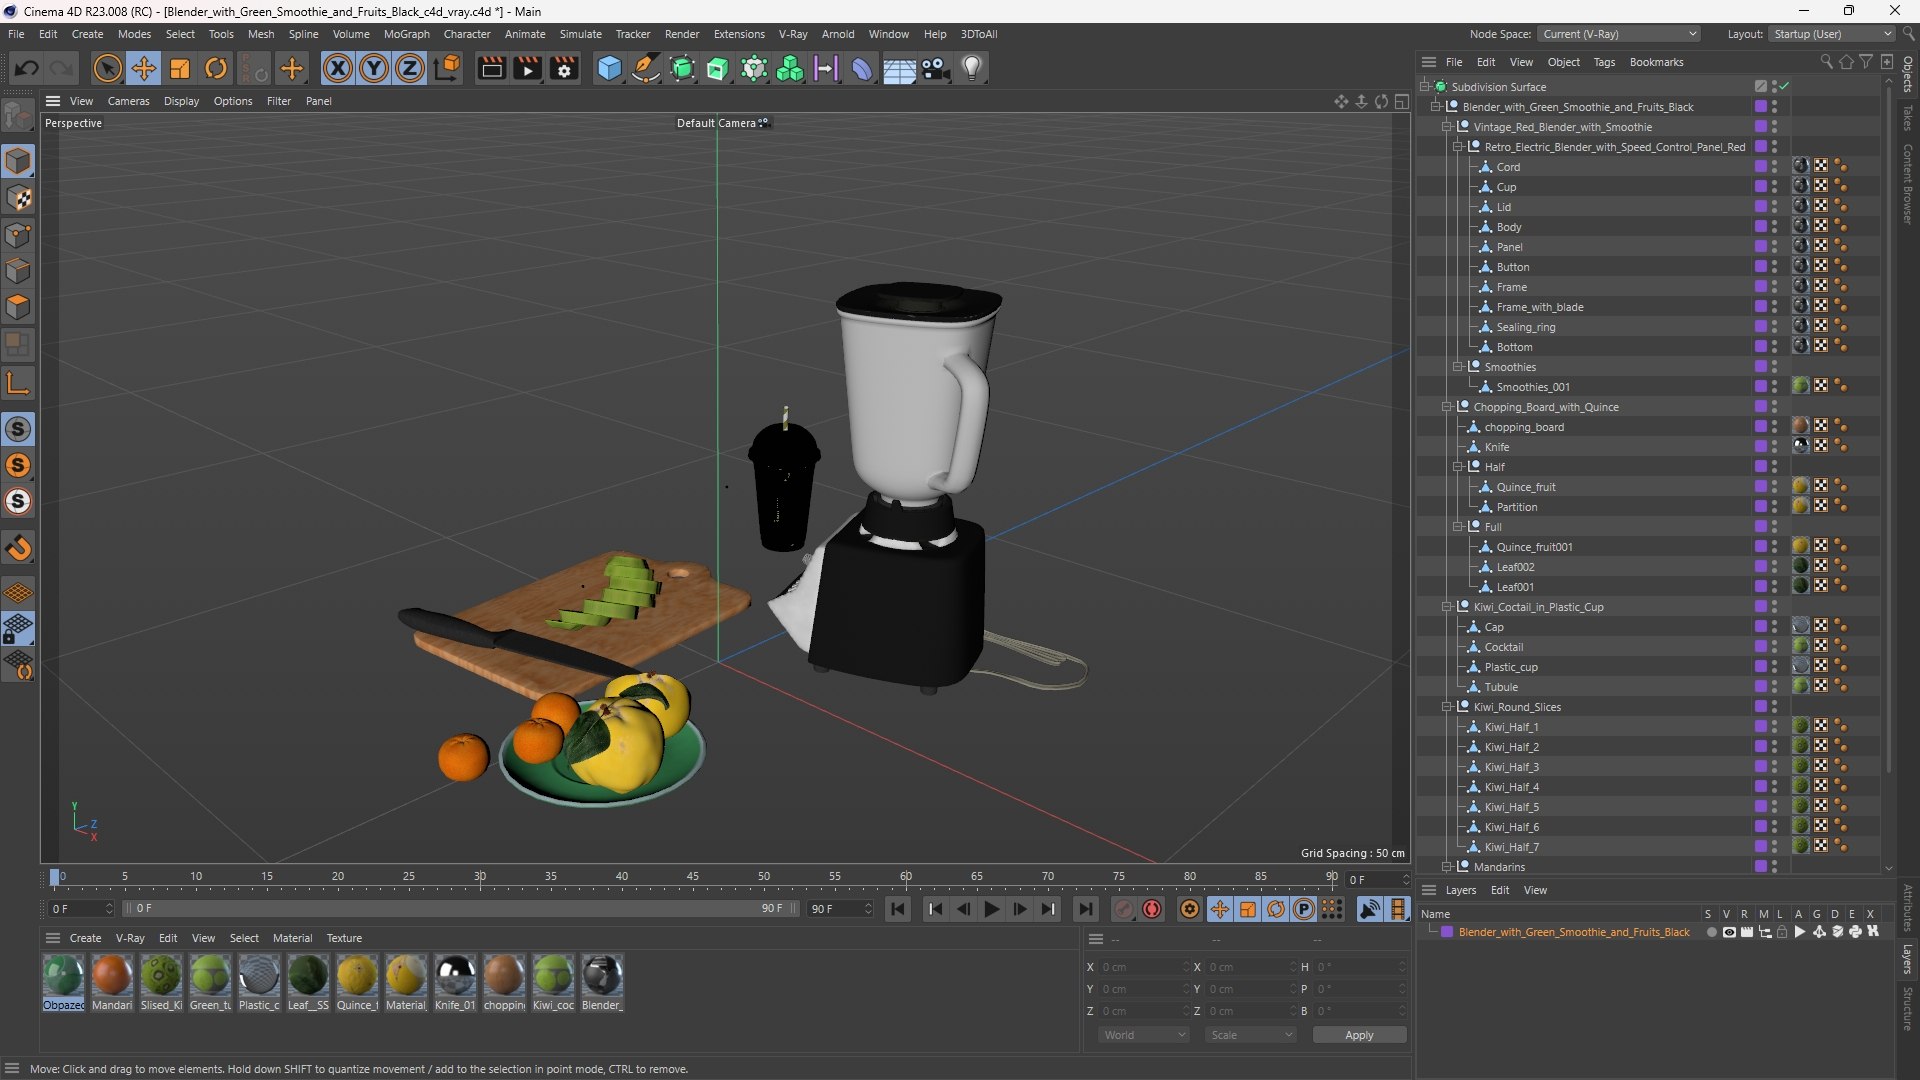1920x1080 pixels.
Task: Open the Node Space dropdown
Action: 1620,34
